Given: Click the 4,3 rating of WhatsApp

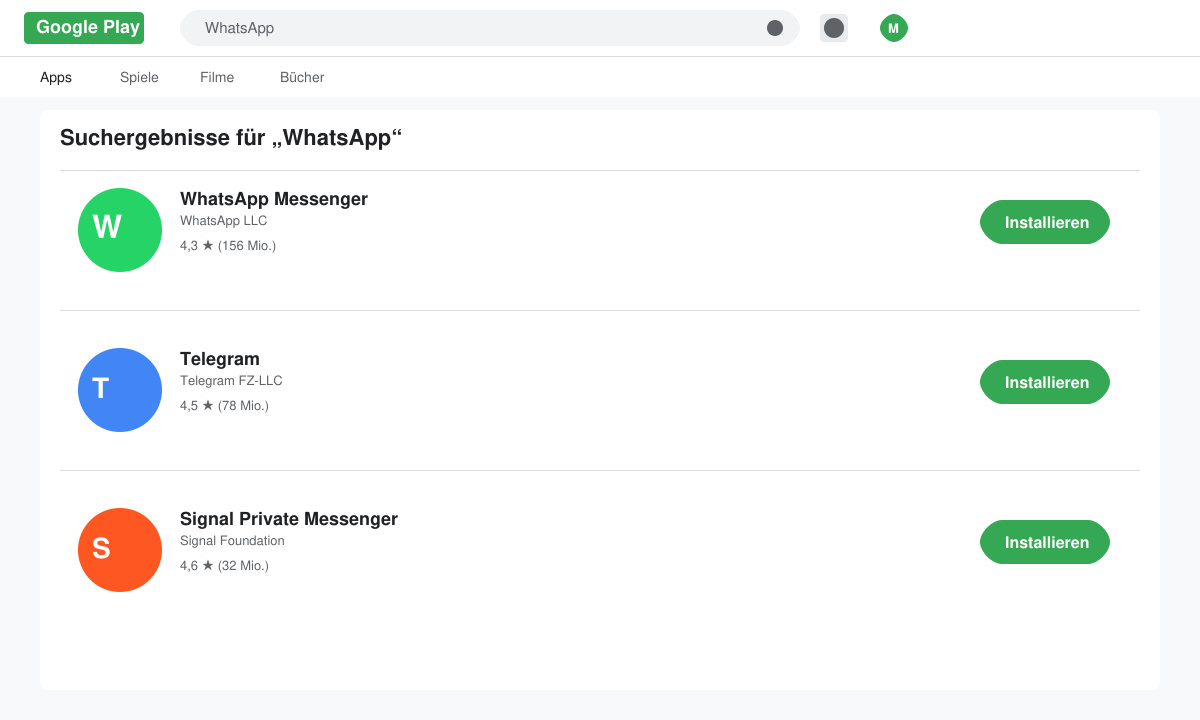Looking at the screenshot, I should 228,245.
